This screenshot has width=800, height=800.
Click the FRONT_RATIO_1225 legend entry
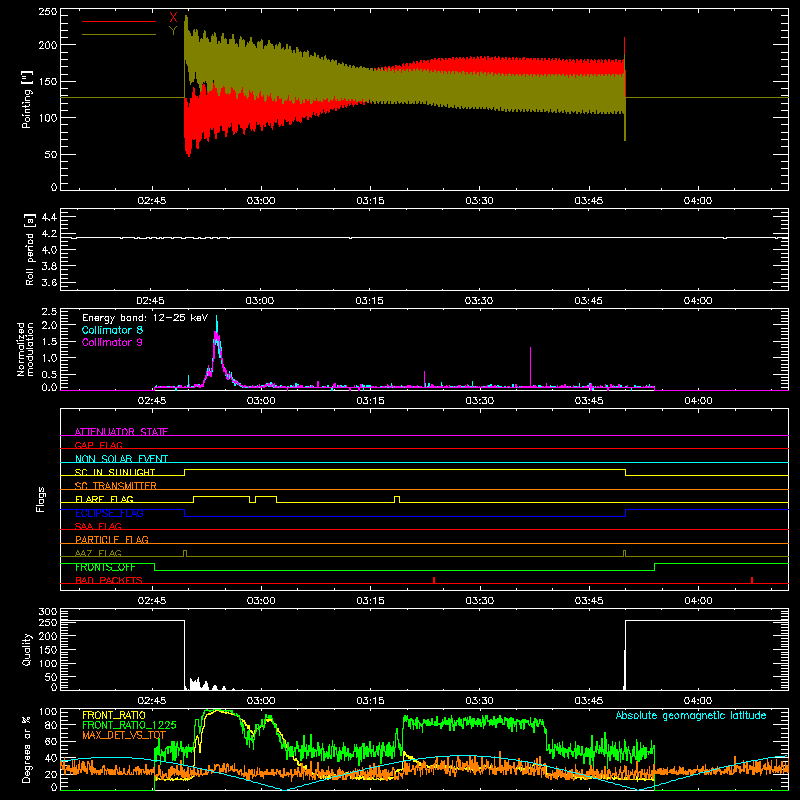[x=129, y=725]
